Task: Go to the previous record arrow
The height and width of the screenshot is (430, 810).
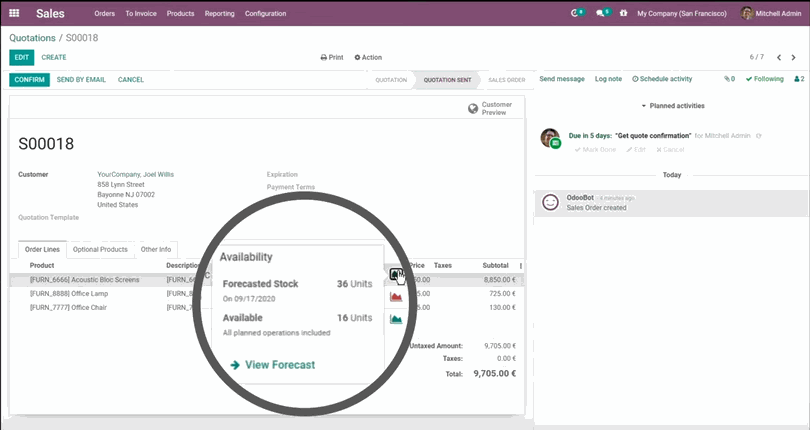Action: [x=779, y=57]
